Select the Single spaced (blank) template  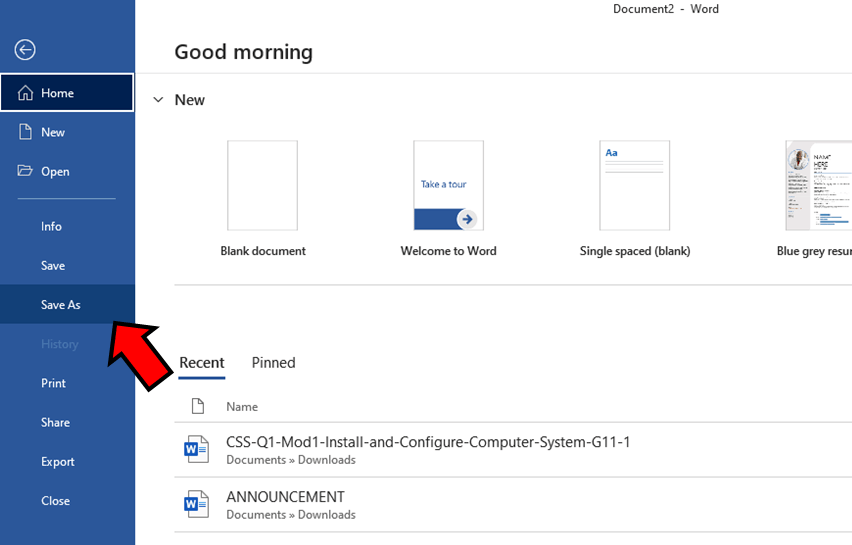pyautogui.click(x=635, y=185)
